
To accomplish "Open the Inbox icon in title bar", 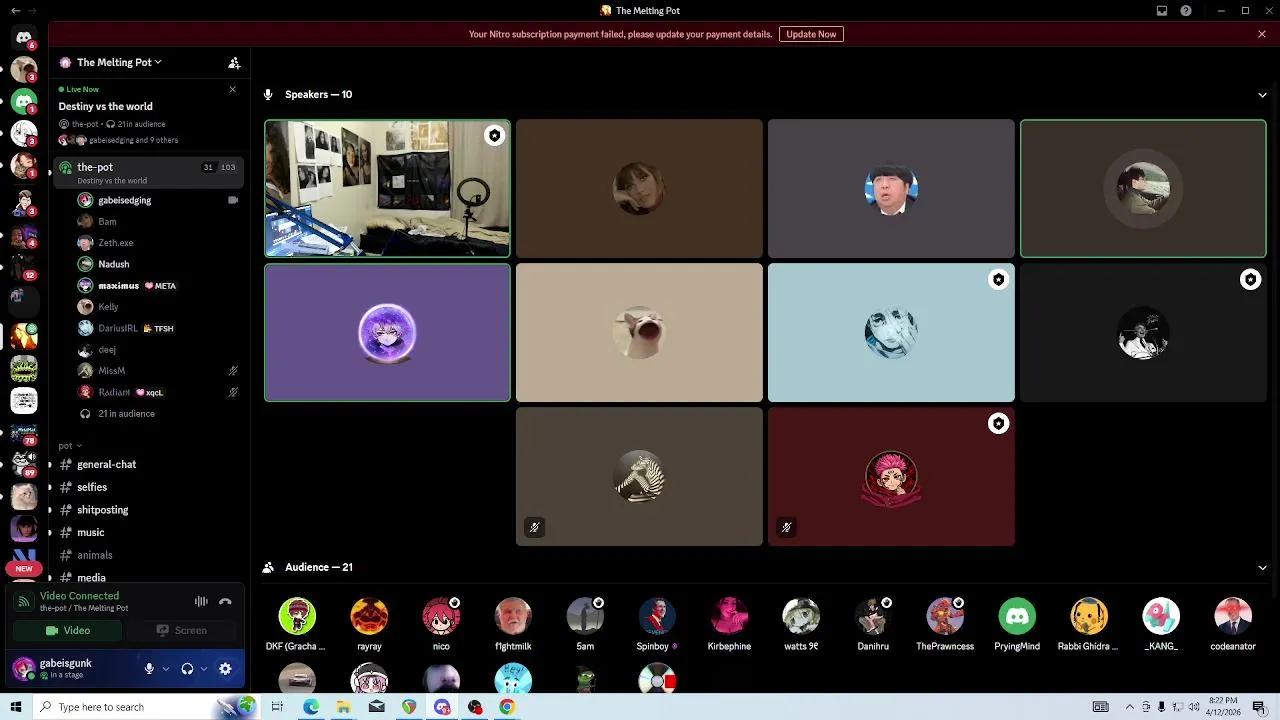I will pyautogui.click(x=1162, y=11).
